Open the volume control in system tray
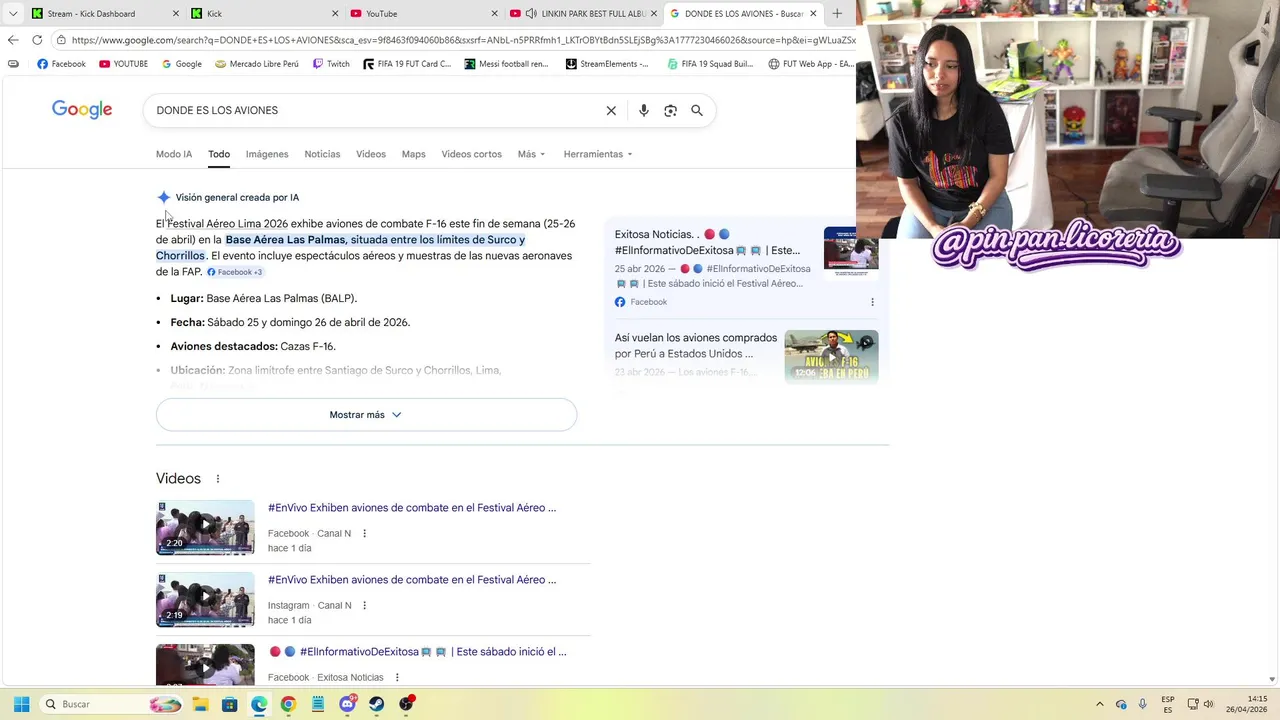 1209,704
